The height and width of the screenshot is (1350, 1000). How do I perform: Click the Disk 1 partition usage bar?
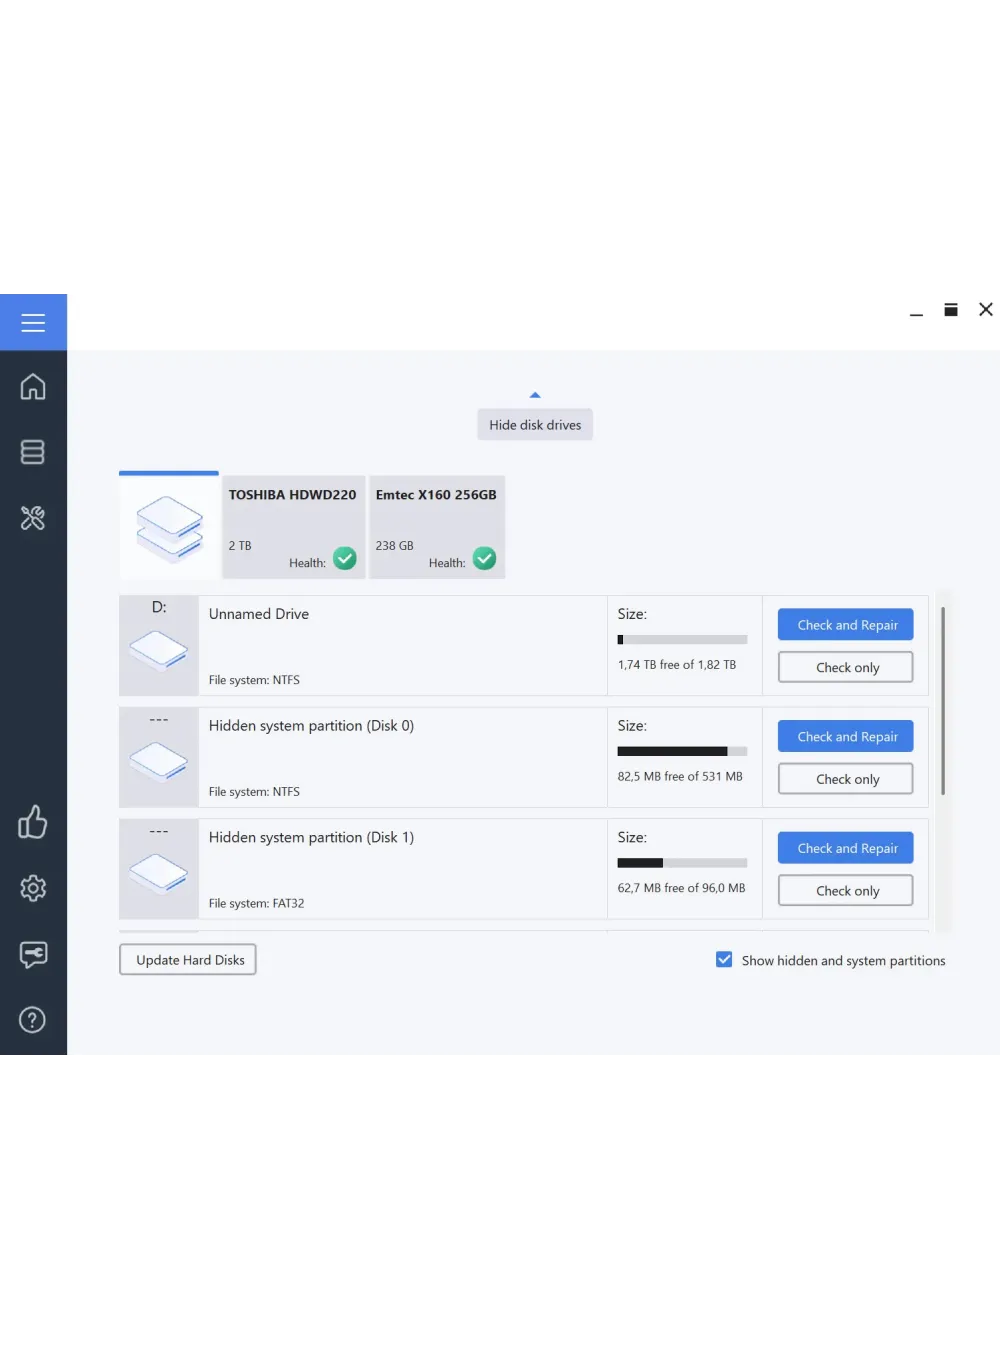pyautogui.click(x=682, y=863)
